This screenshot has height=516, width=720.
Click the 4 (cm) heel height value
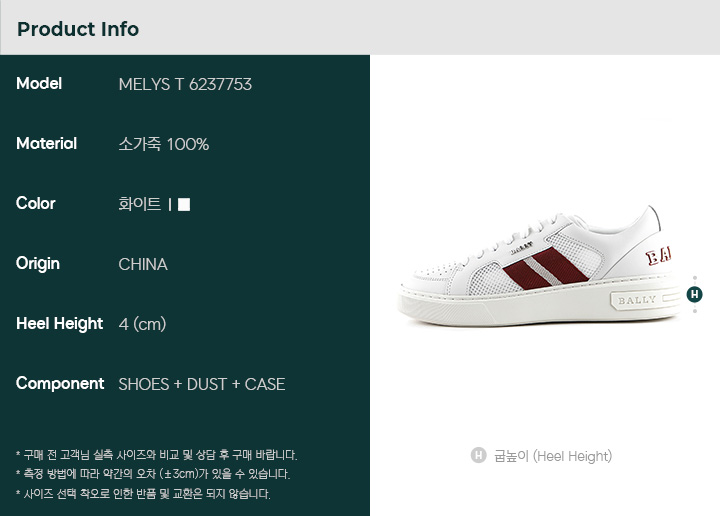[142, 324]
